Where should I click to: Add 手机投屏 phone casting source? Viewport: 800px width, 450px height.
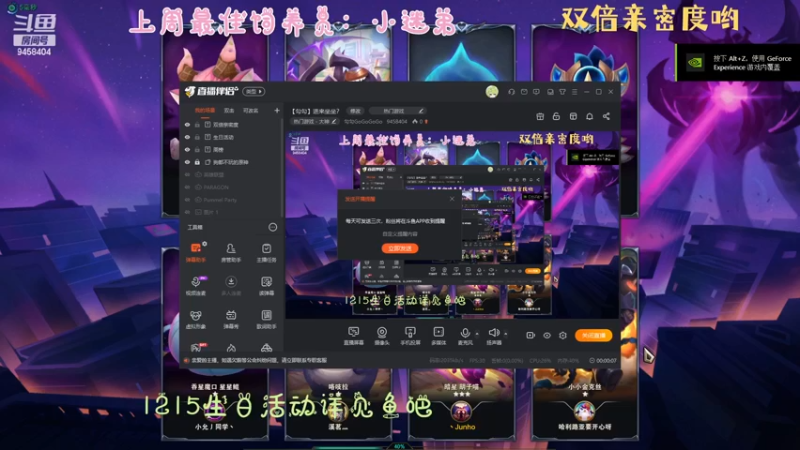pos(410,336)
